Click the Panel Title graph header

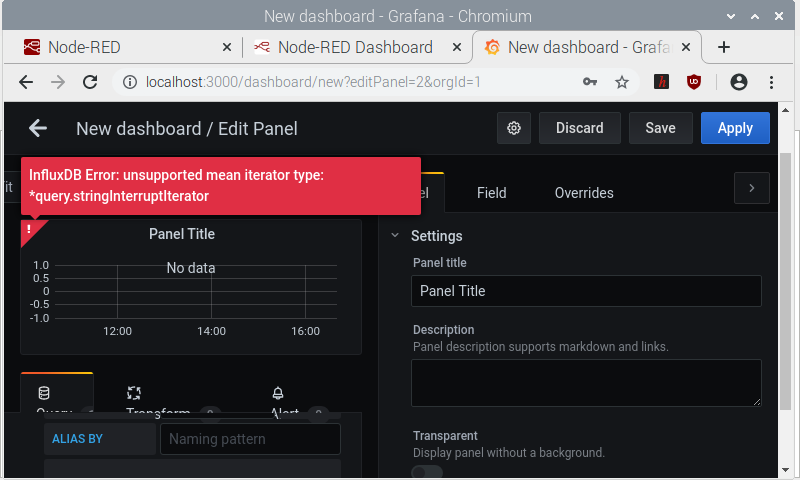click(182, 234)
